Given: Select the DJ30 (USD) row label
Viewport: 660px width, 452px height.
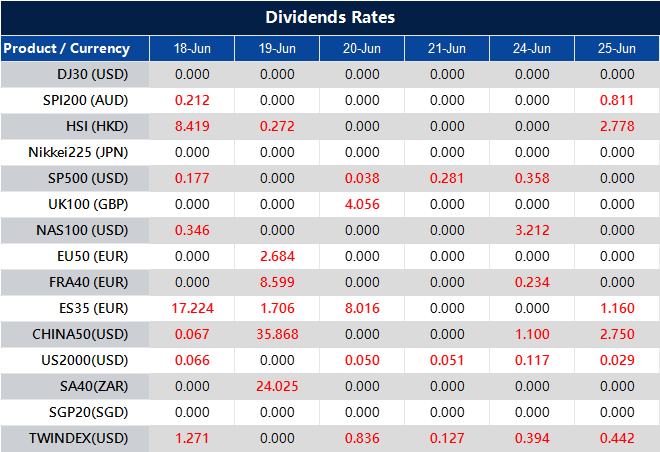Looking at the screenshot, I should tap(92, 74).
